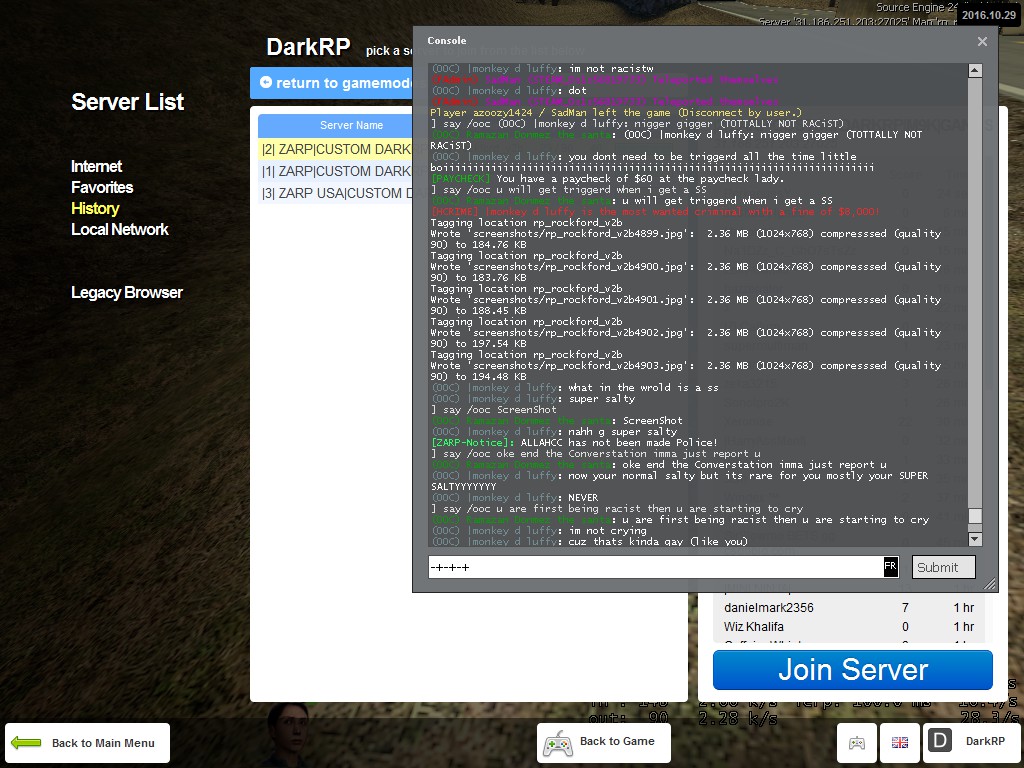Click the console scrollbar up arrow
Viewport: 1024px width, 768px height.
tap(975, 71)
